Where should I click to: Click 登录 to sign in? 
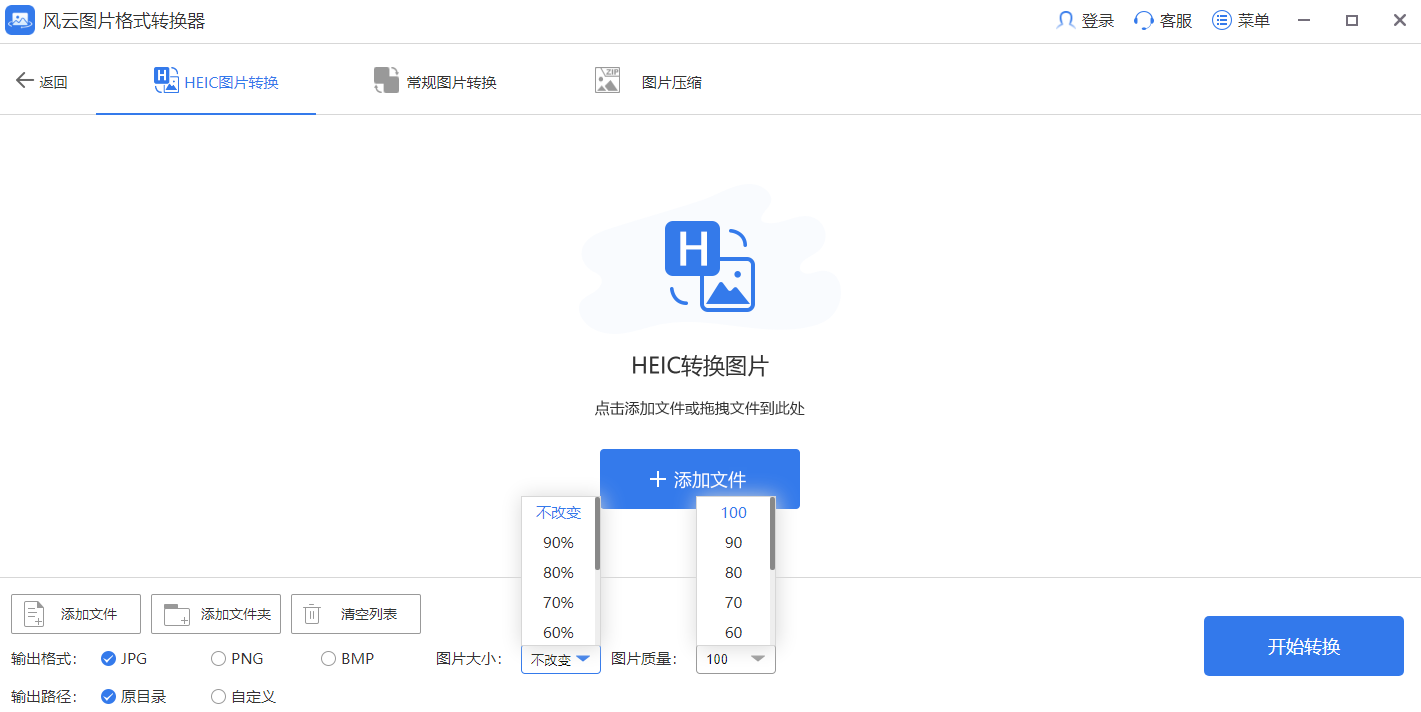1083,19
